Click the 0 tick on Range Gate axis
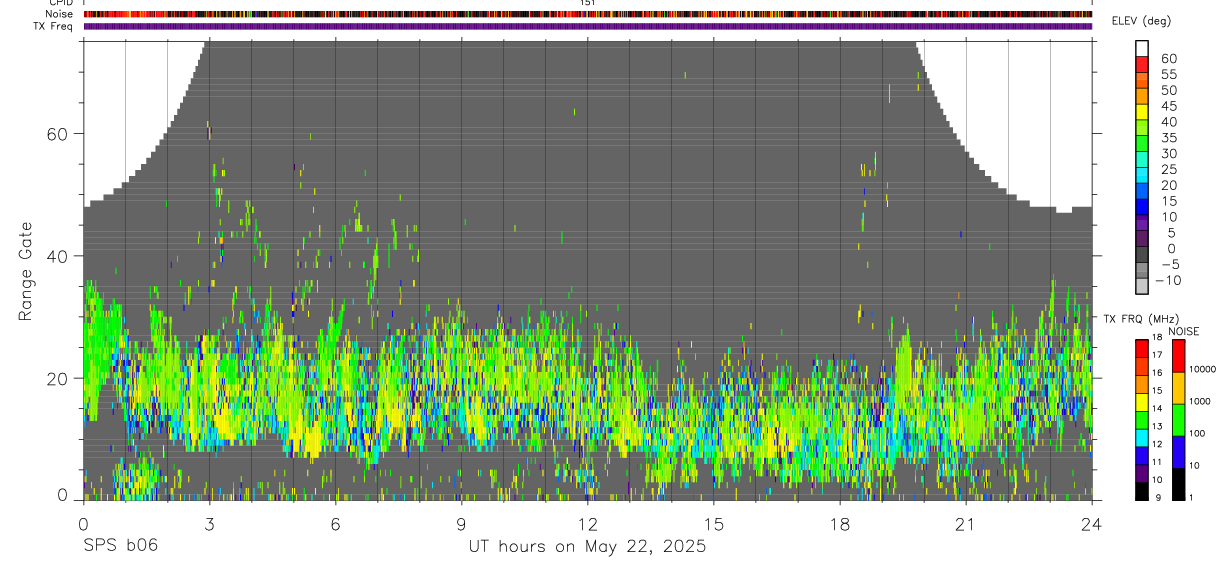 pyautogui.click(x=63, y=496)
